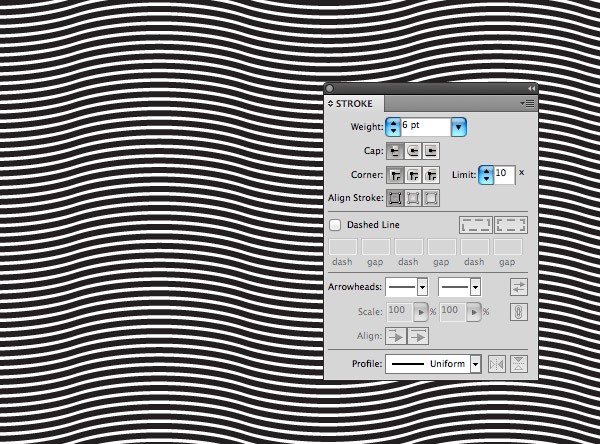
Task: Choose the Miter Join corner icon
Action: click(395, 174)
